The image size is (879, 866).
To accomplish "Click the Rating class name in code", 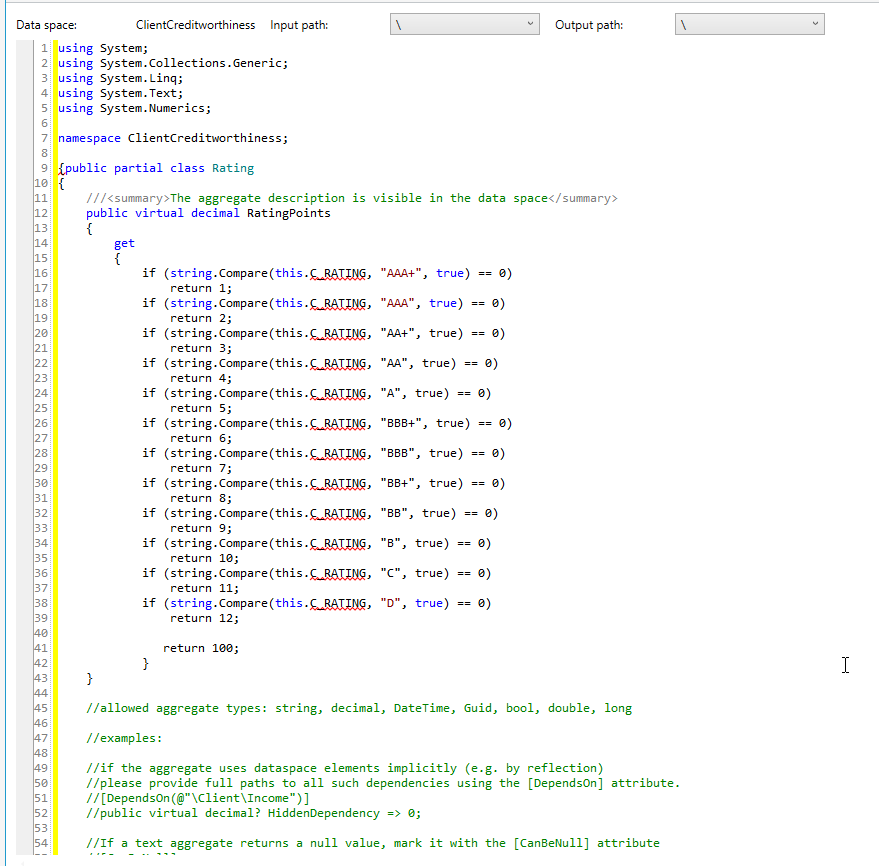I will tap(233, 168).
